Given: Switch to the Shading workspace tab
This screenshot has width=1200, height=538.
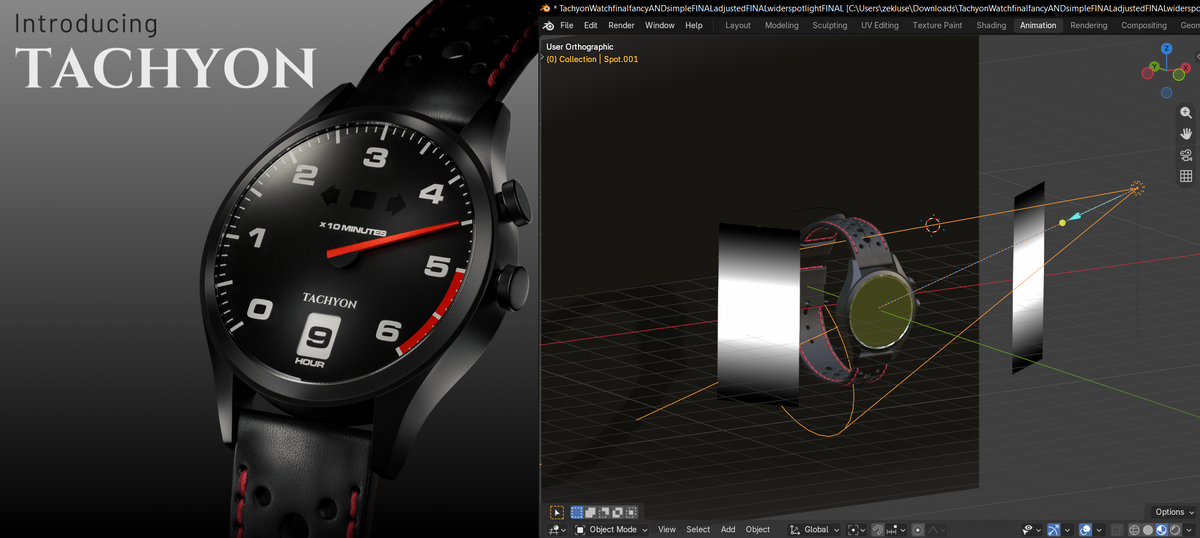Looking at the screenshot, I should (991, 25).
